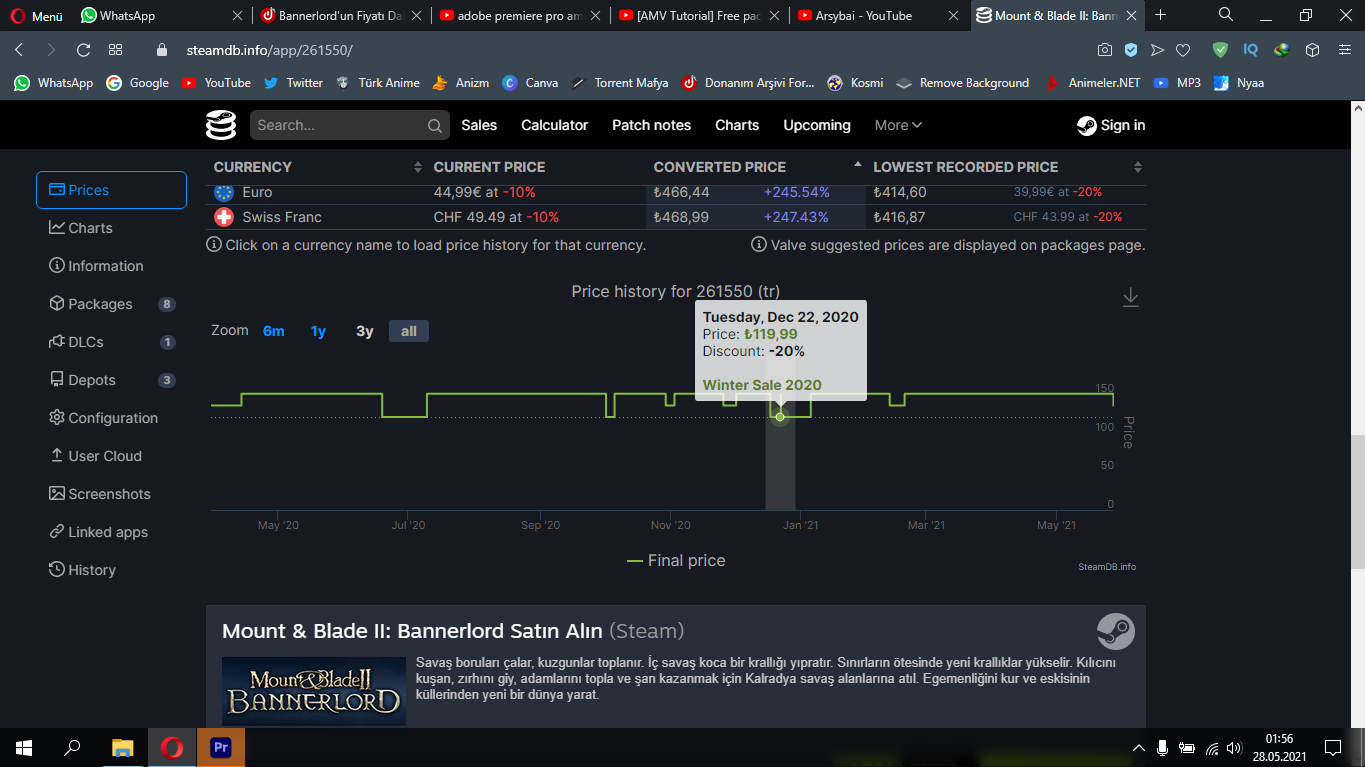This screenshot has height=767, width=1365.
Task: Sort by Lowest Recorded Price column arrows
Action: tap(1138, 167)
